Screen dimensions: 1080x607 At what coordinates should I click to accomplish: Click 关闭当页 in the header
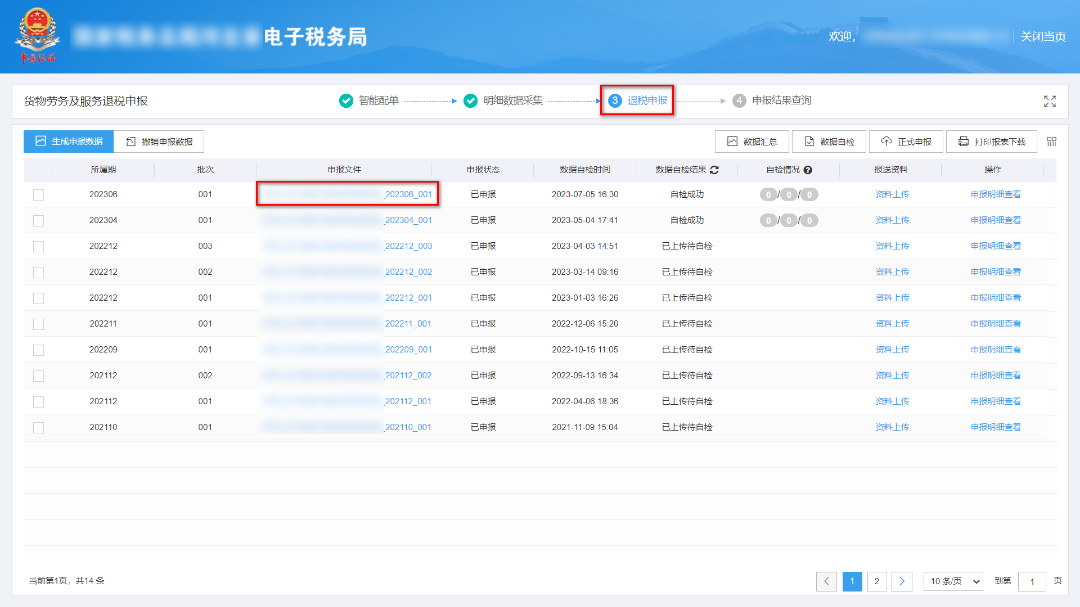click(x=1043, y=37)
